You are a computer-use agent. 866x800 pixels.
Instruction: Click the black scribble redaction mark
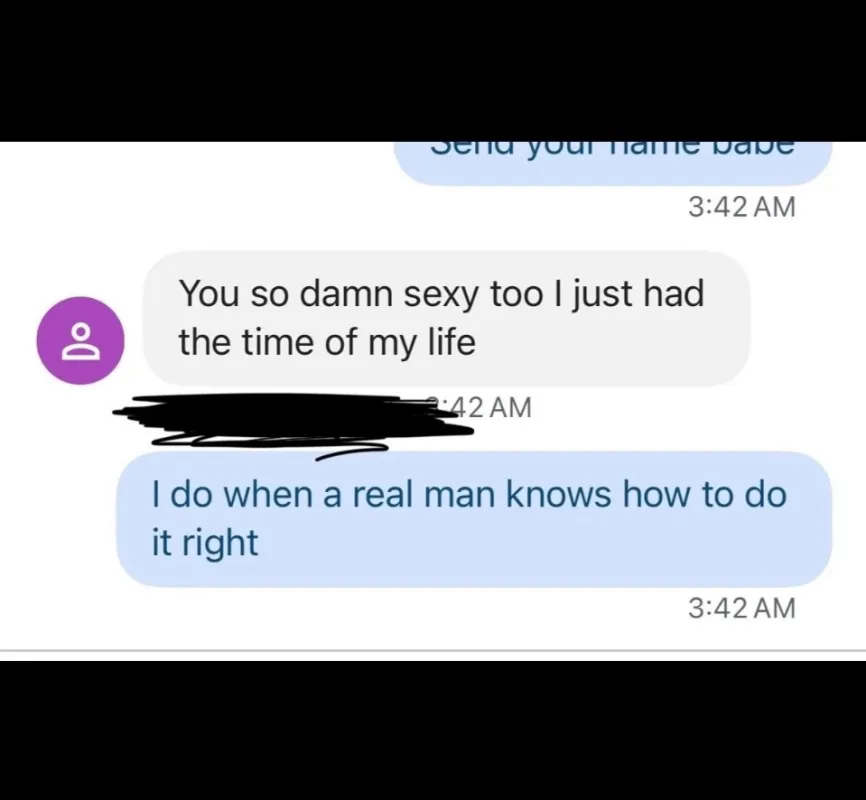[x=293, y=423]
